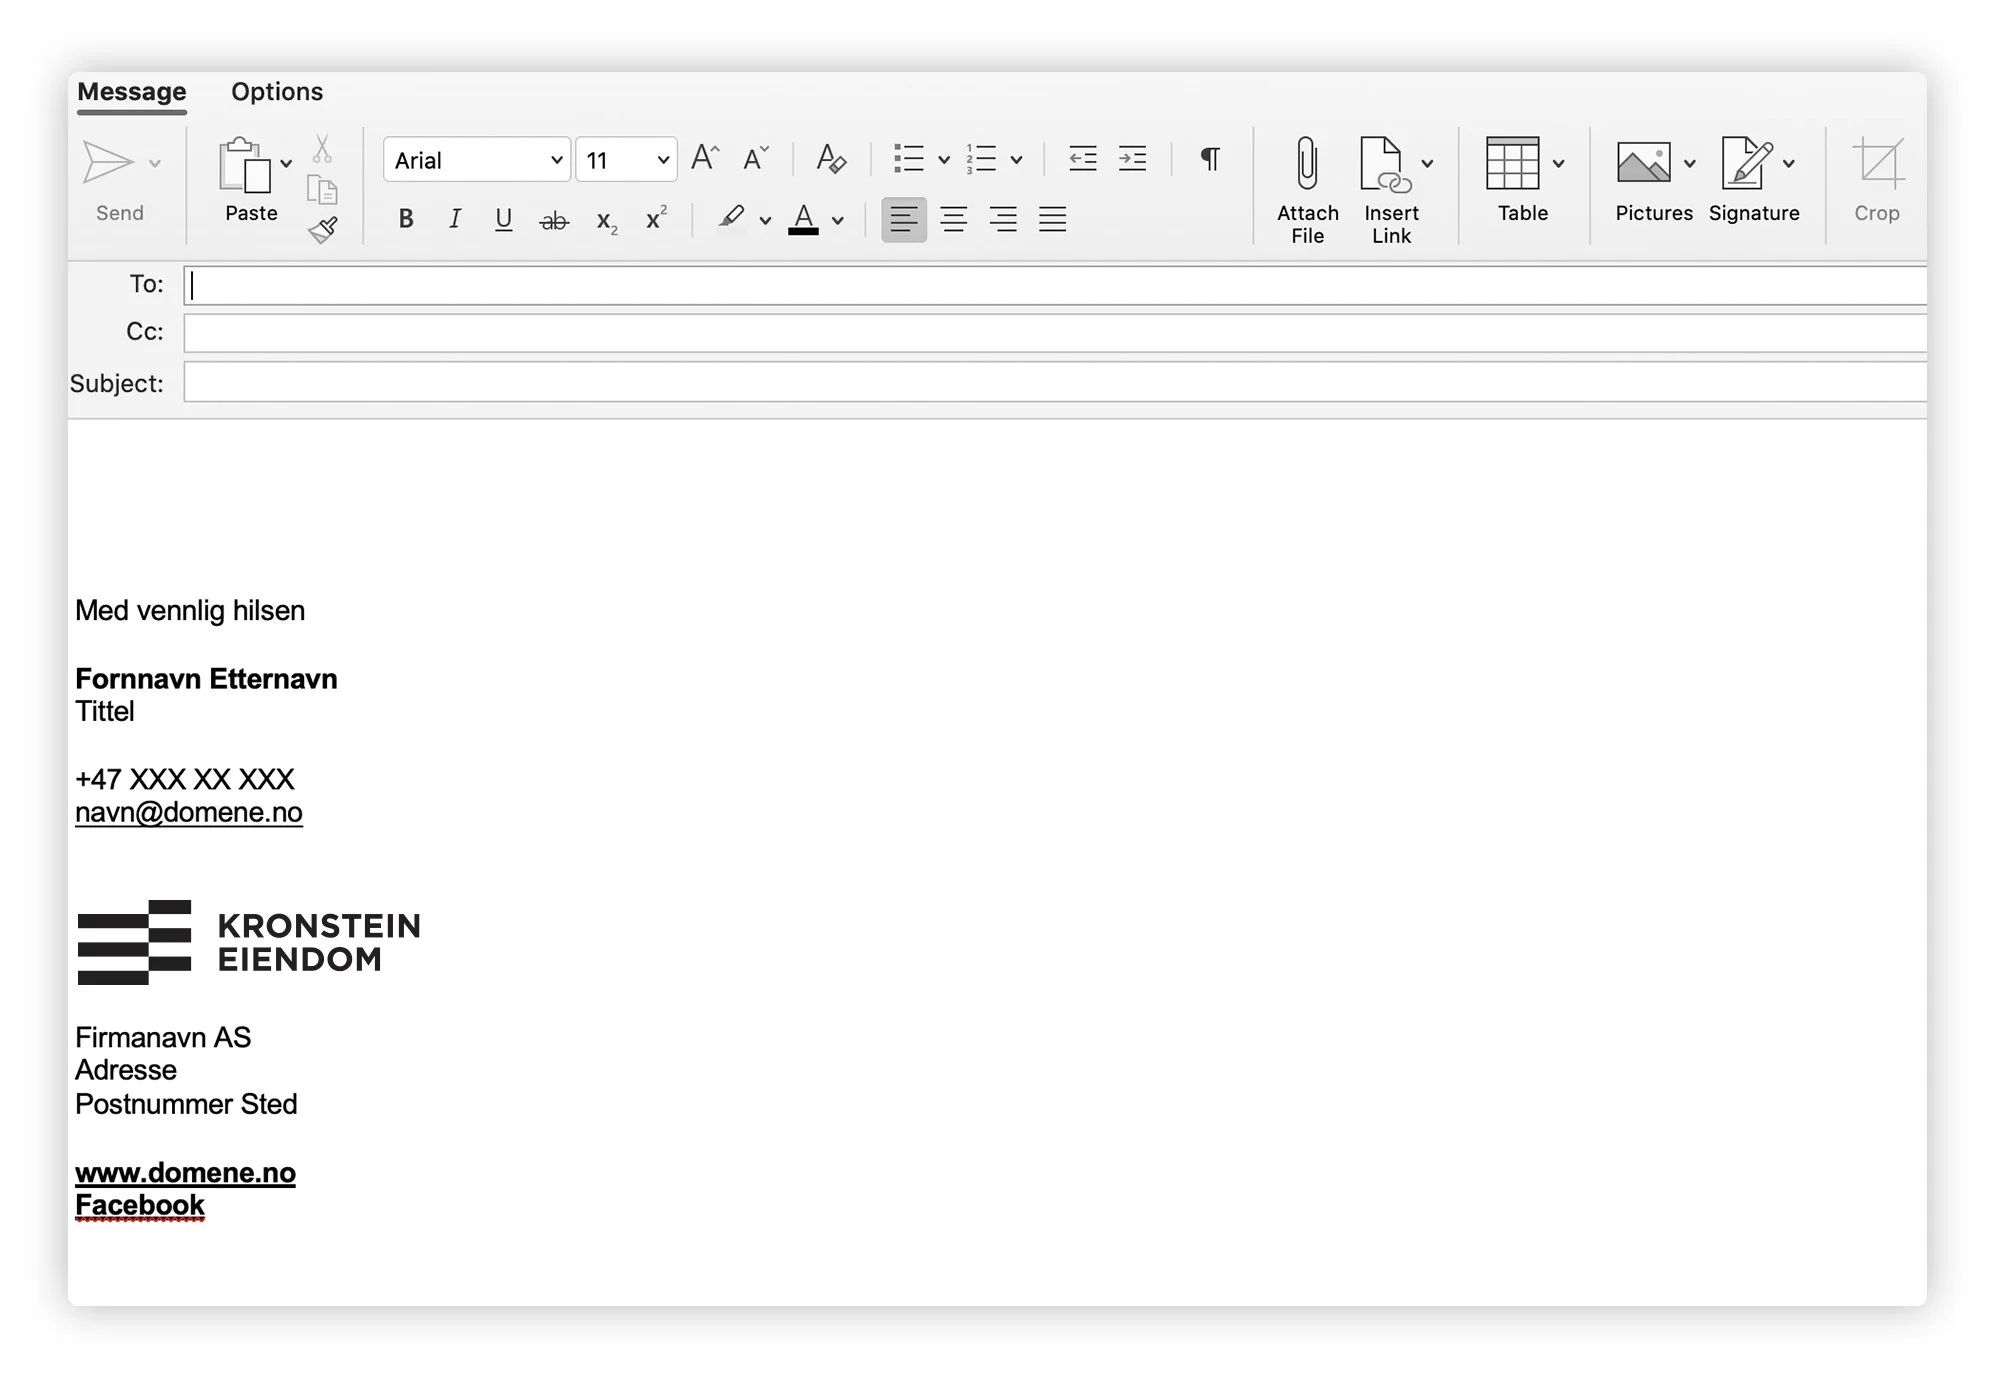The image size is (1995, 1378).
Task: Toggle Bold formatting
Action: 405,219
